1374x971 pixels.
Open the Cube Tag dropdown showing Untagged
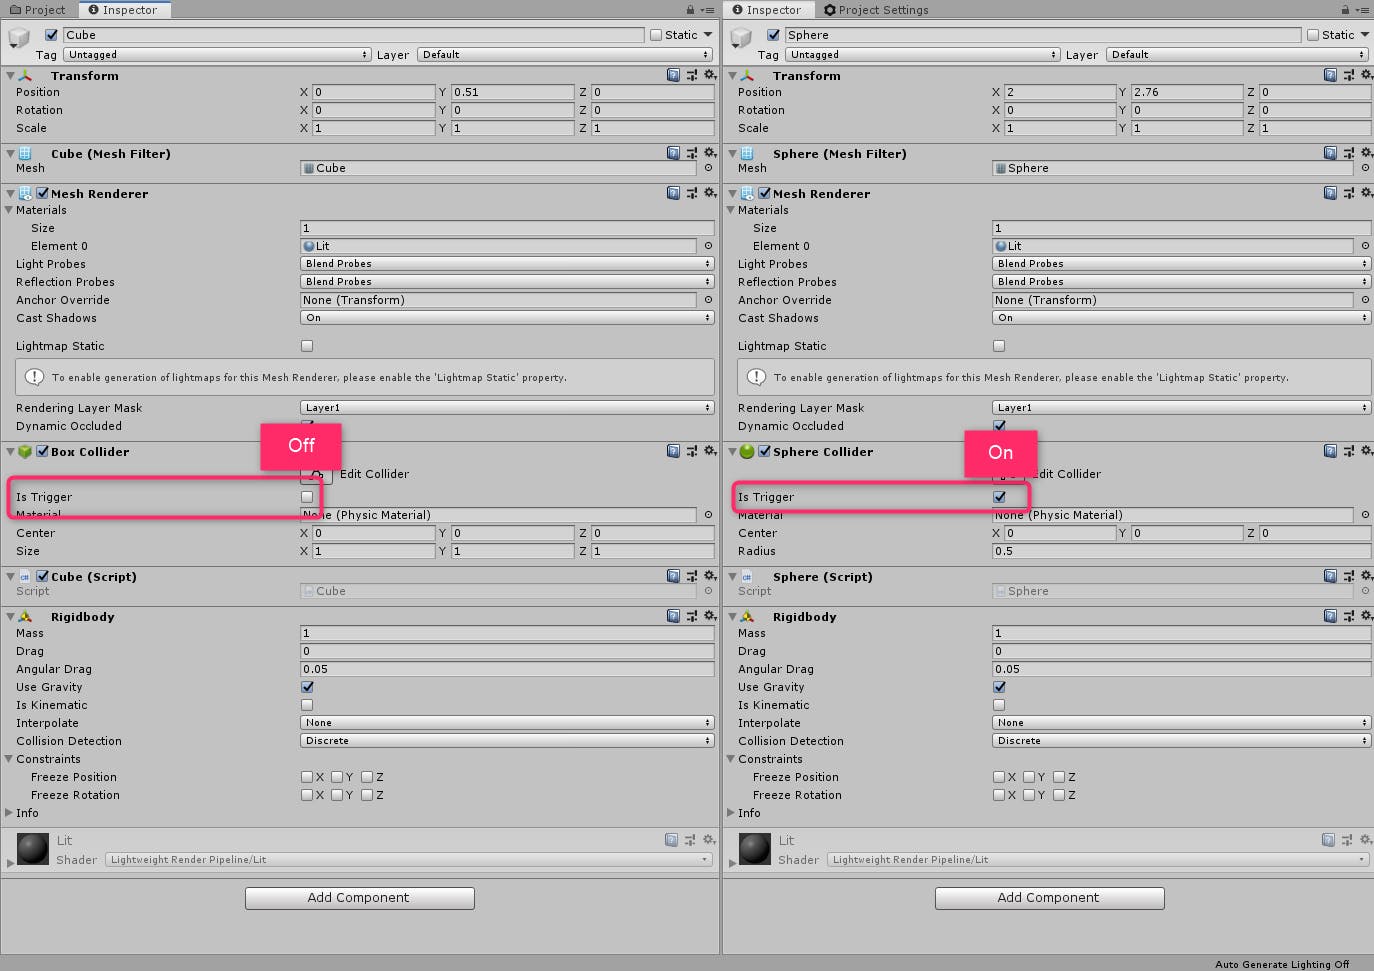219,55
